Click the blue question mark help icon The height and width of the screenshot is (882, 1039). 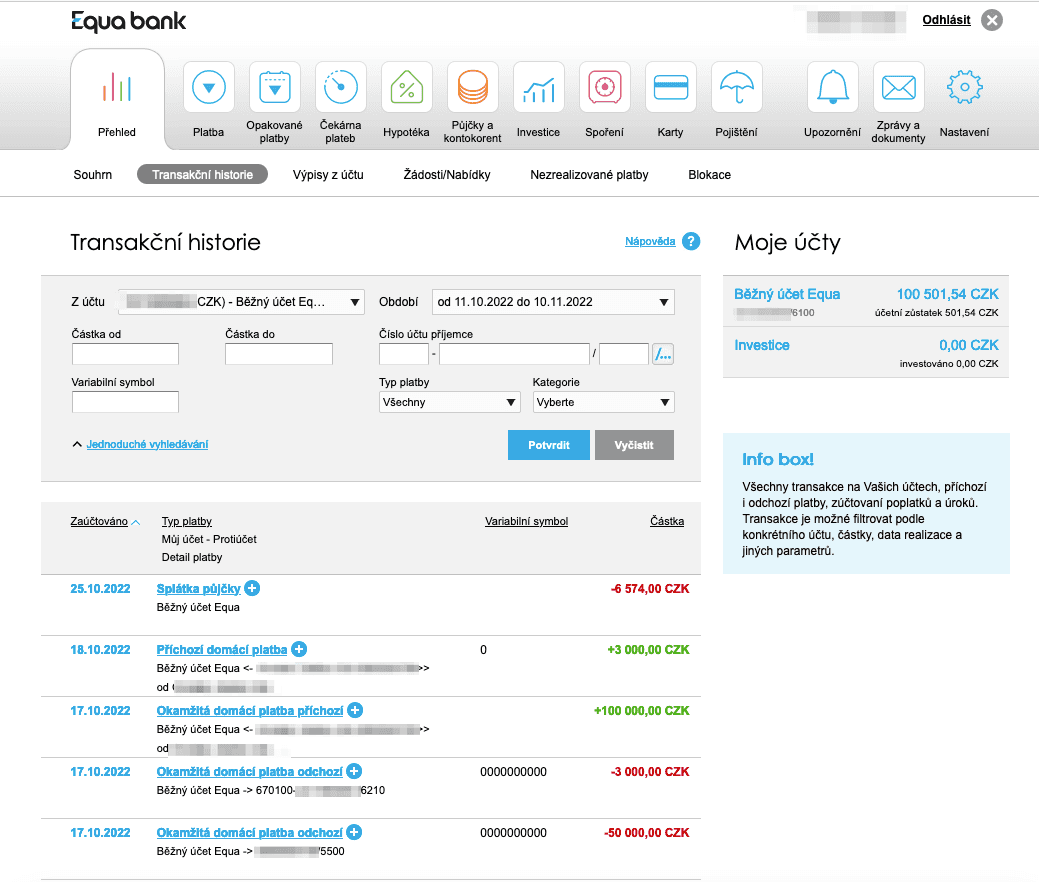point(691,241)
